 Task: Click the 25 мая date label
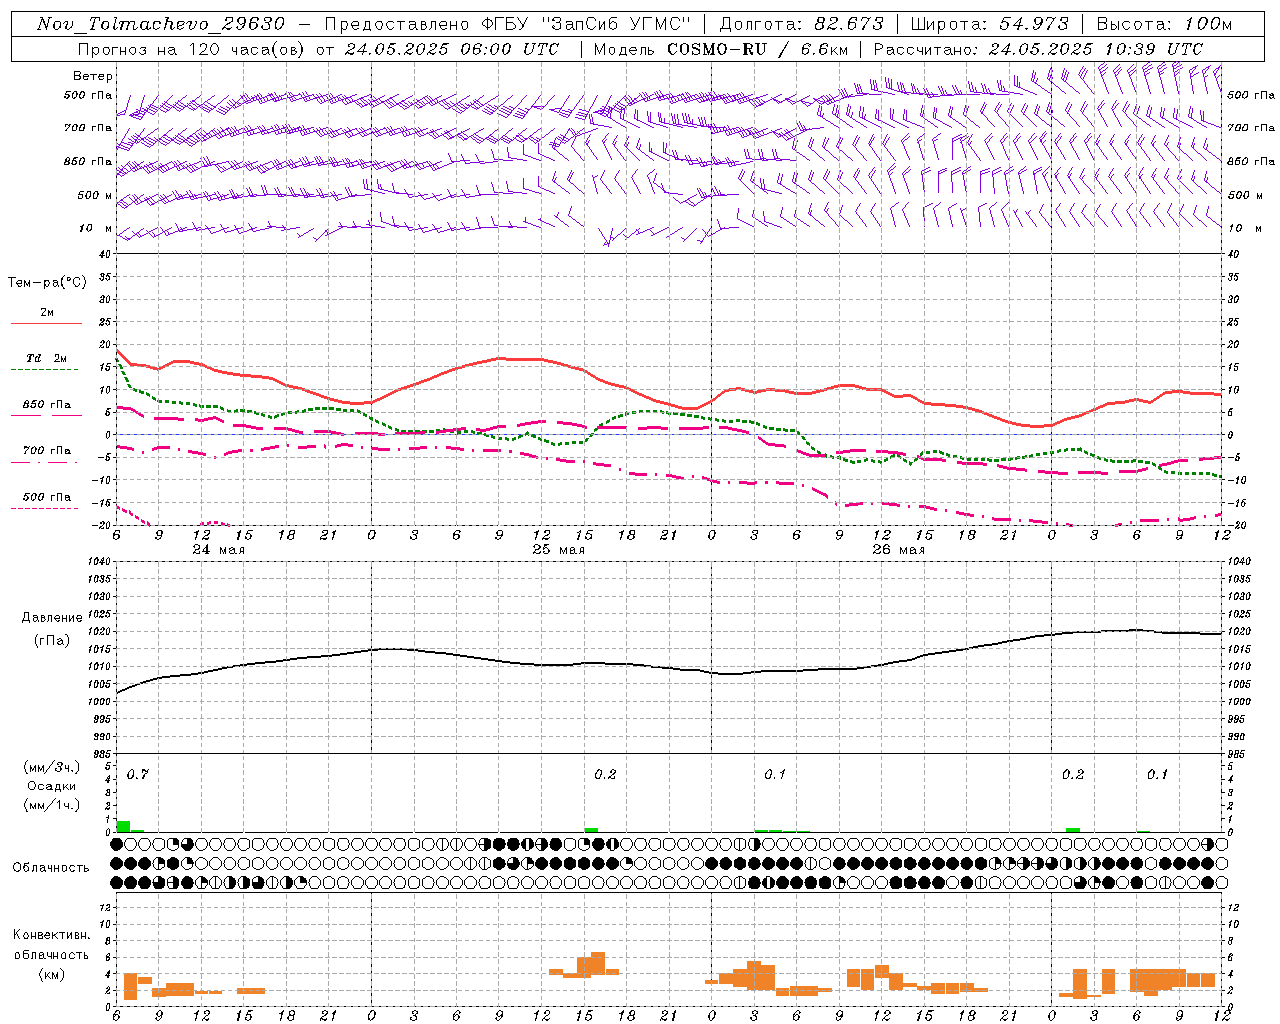coord(559,550)
